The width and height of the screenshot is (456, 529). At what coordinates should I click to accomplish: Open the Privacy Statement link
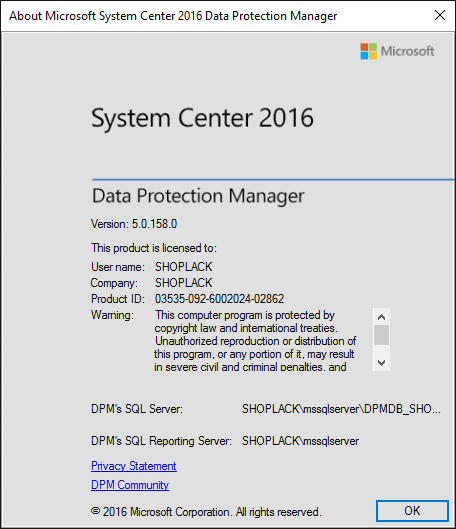coord(134,466)
